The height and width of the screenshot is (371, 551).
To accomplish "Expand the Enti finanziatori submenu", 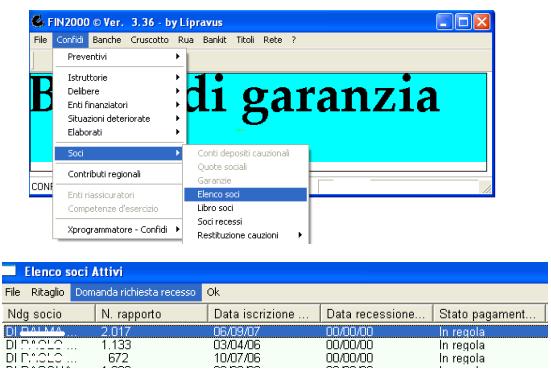I will pos(118,105).
